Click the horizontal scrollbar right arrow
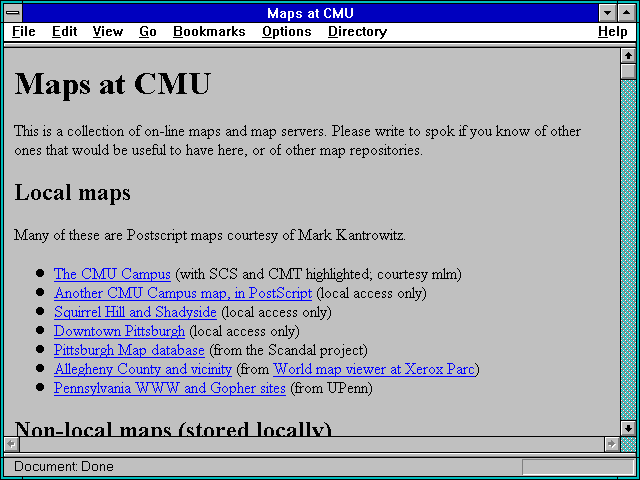Viewport: 640px width, 480px height. click(611, 444)
